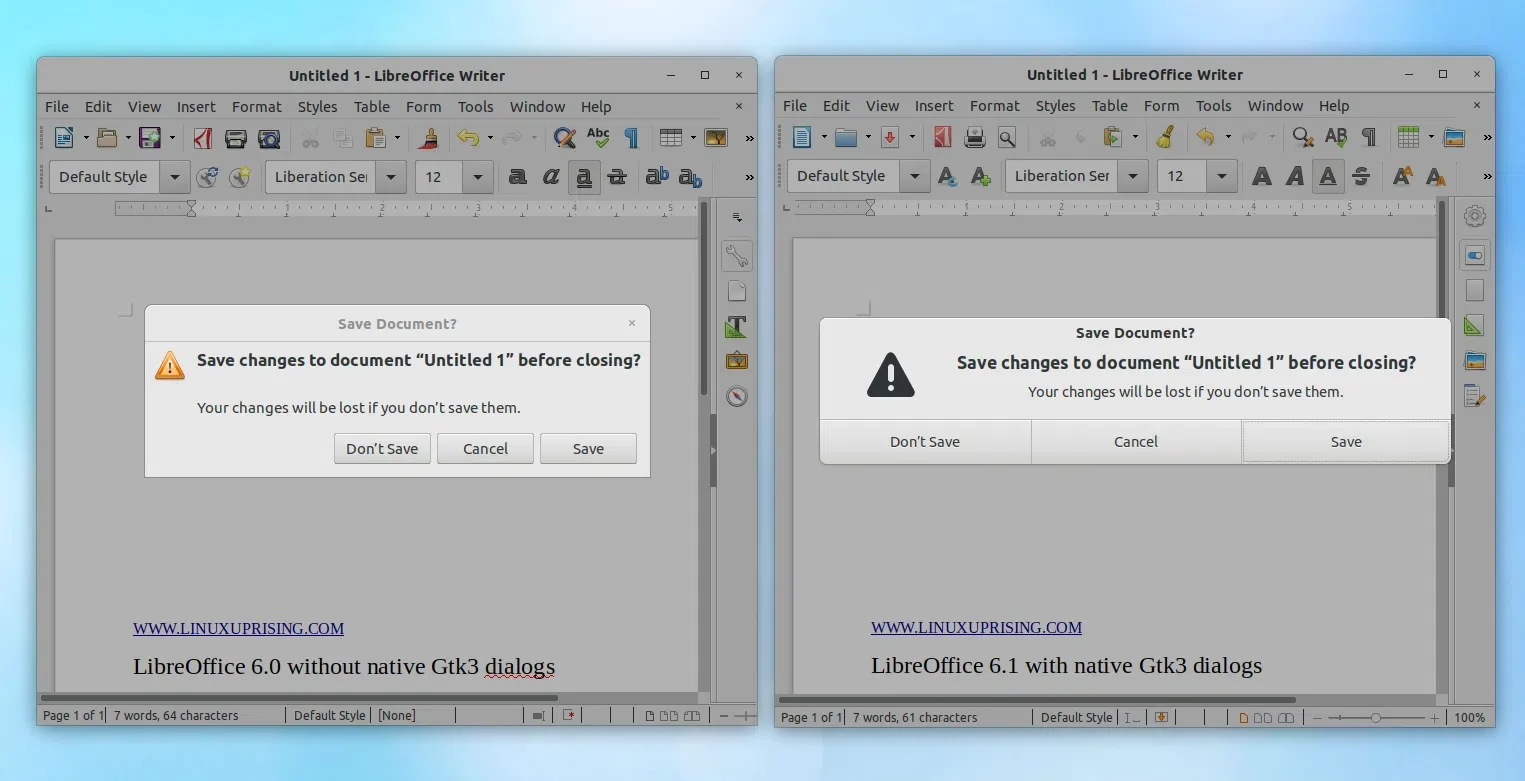Open Tools menu in left window
Image resolution: width=1525 pixels, height=781 pixels.
click(476, 107)
